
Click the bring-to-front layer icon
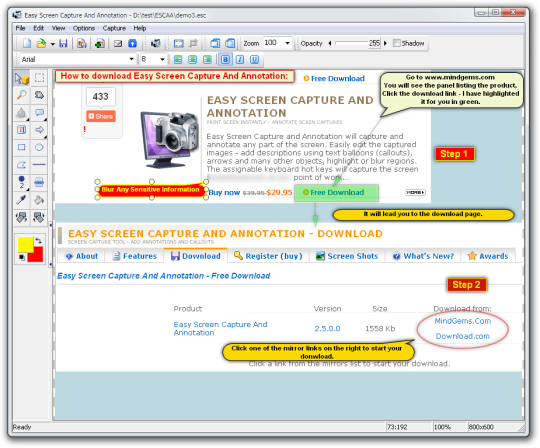pyautogui.click(x=215, y=43)
